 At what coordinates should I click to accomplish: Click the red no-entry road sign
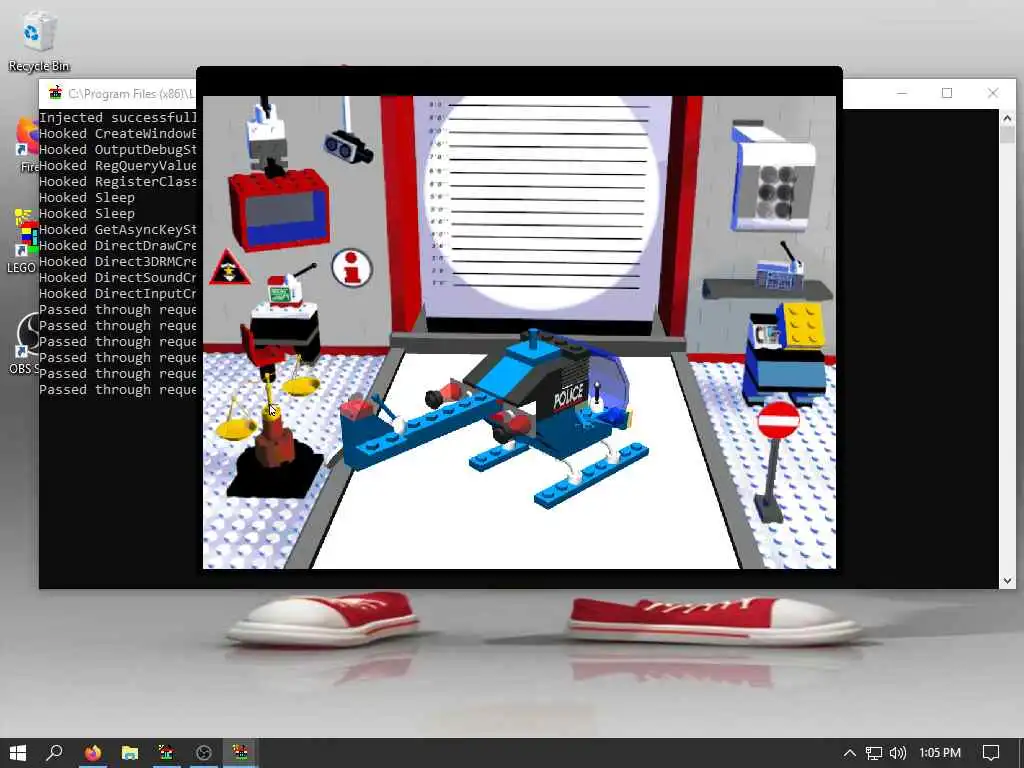(778, 420)
